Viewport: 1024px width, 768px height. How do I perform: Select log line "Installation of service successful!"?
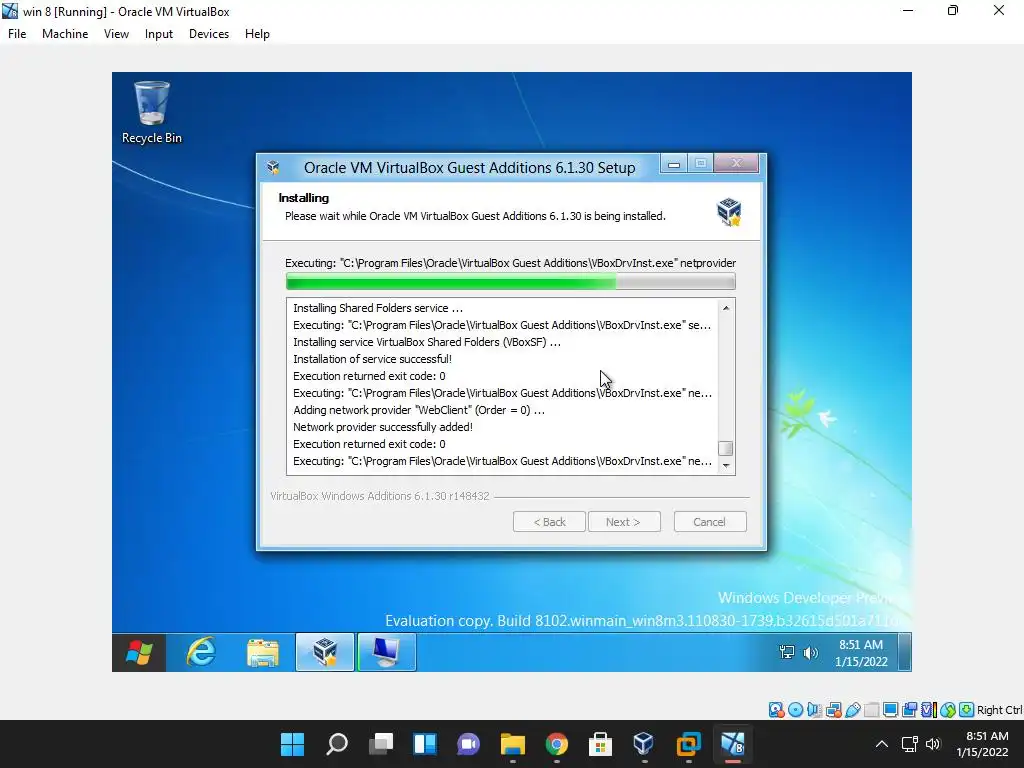[x=372, y=359]
